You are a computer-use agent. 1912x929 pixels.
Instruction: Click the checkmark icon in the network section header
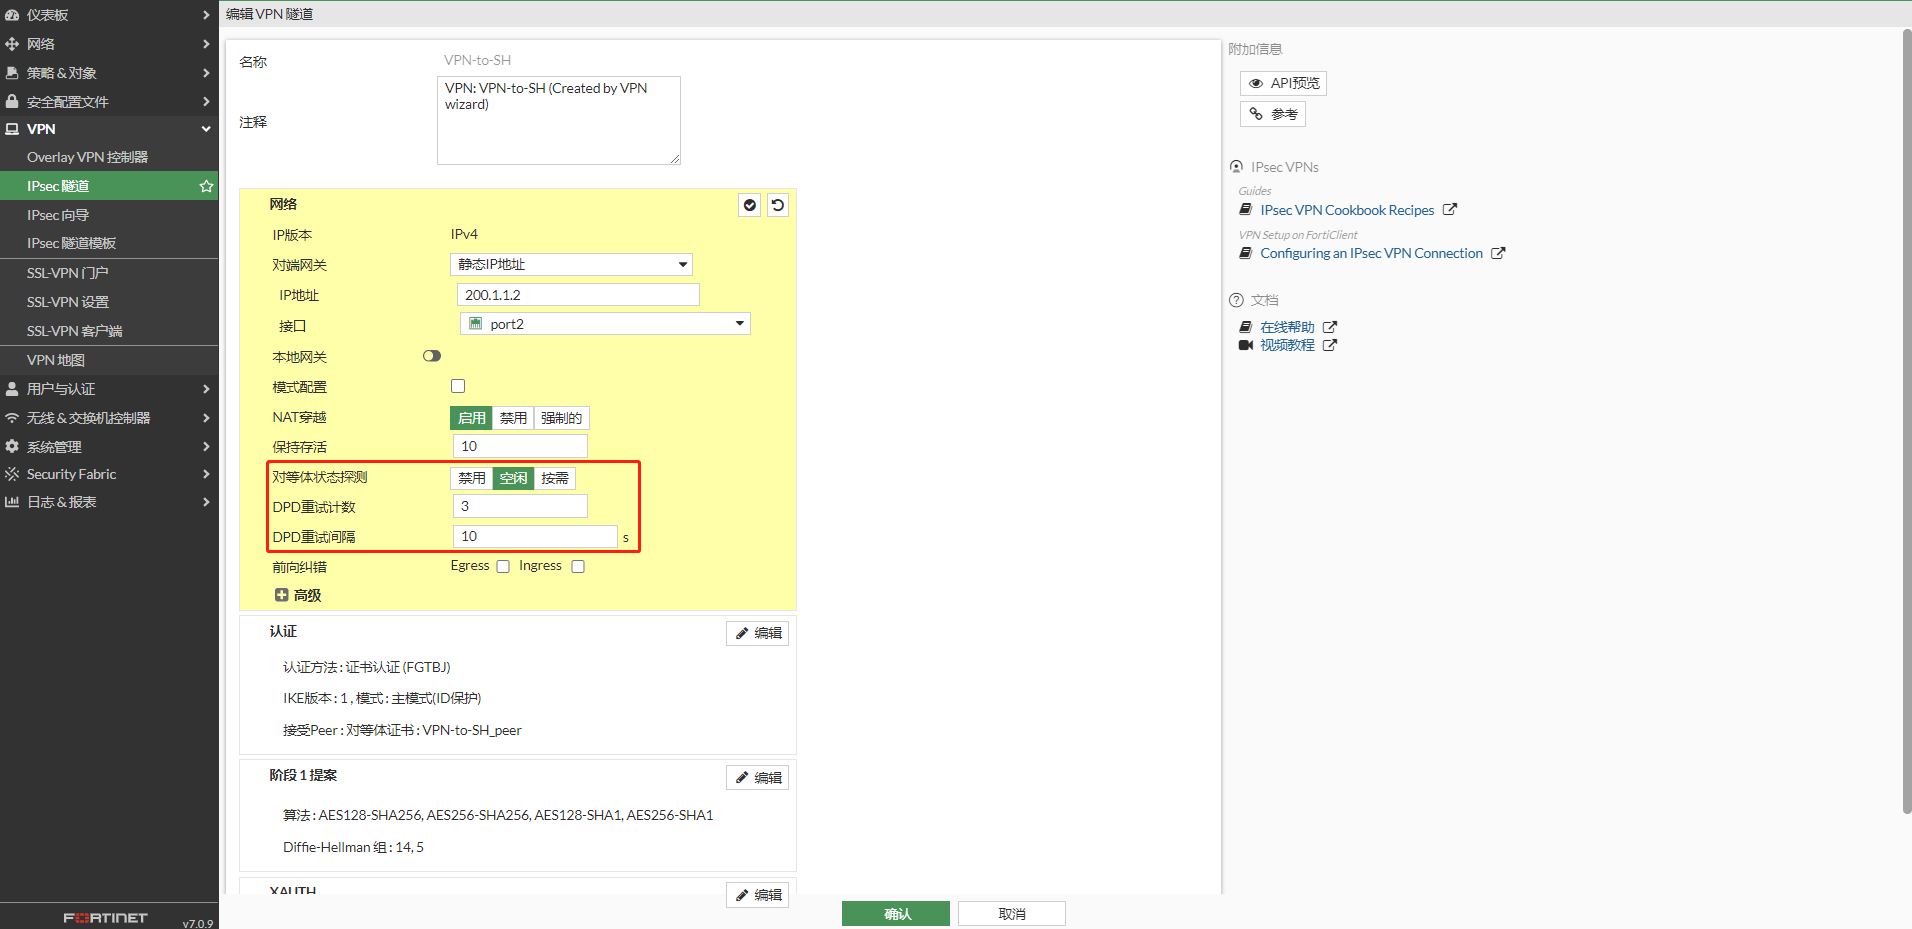point(749,205)
